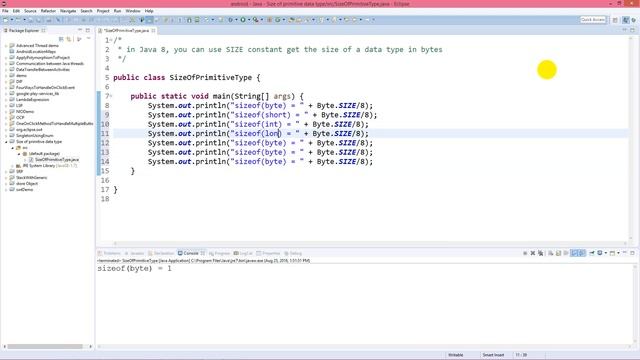Image resolution: width=640 pixels, height=360 pixels.
Task: Select Communication between Java threads project
Action: (x=50, y=64)
